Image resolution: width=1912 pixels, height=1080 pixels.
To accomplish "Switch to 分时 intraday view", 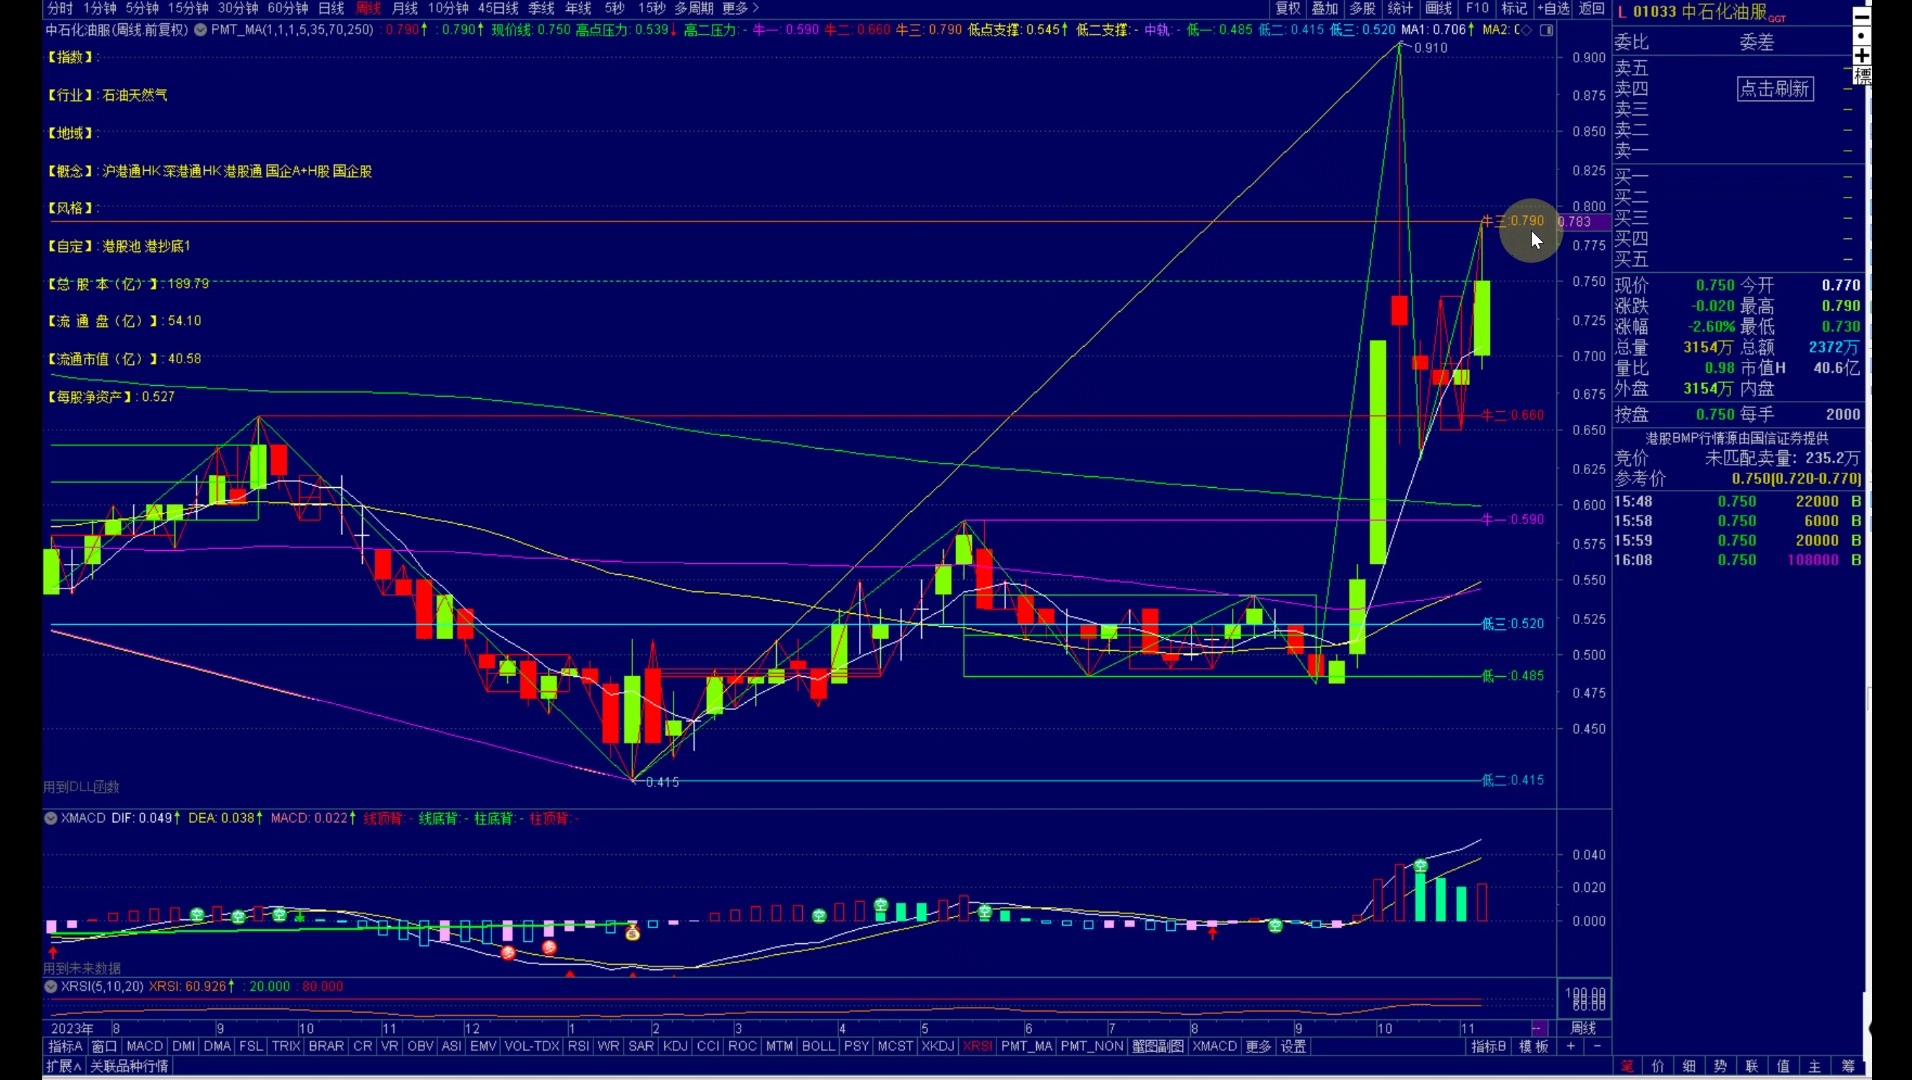I will pos(60,8).
